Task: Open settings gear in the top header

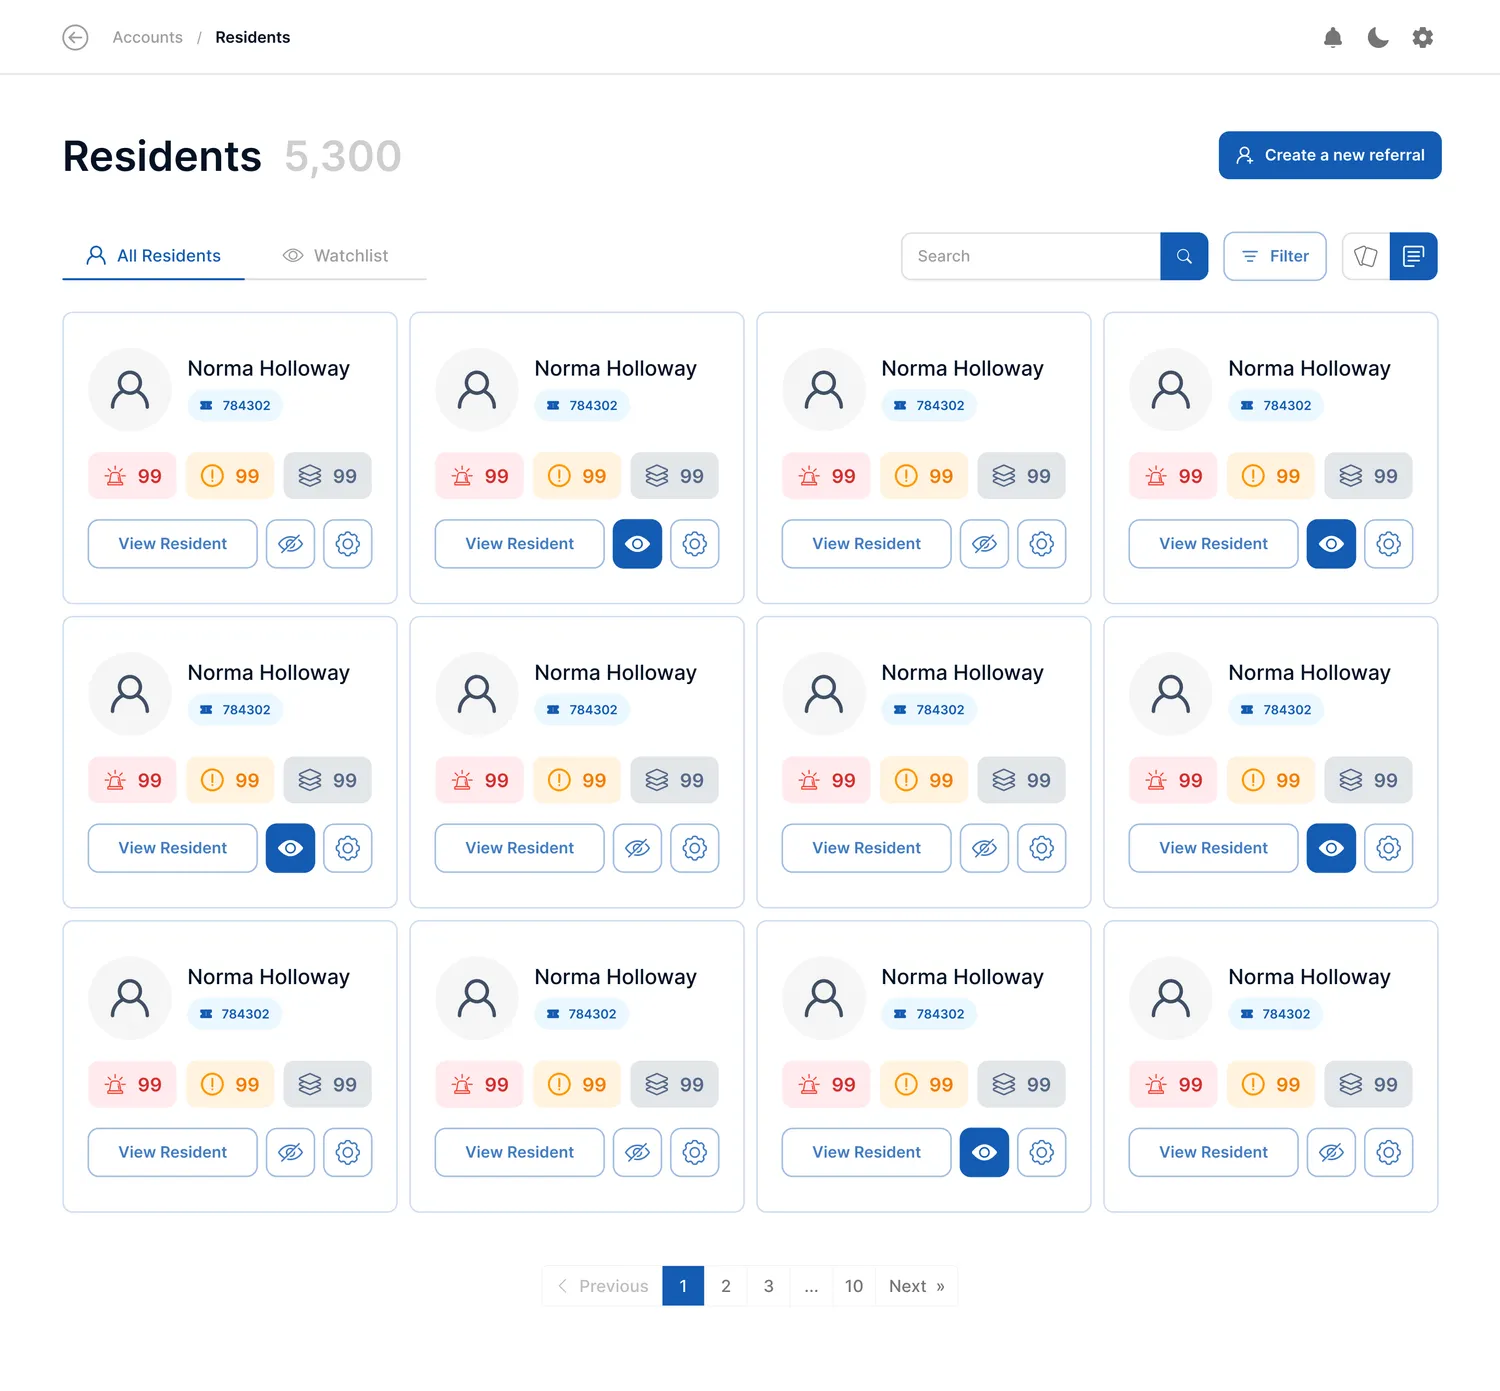Action: (1423, 38)
